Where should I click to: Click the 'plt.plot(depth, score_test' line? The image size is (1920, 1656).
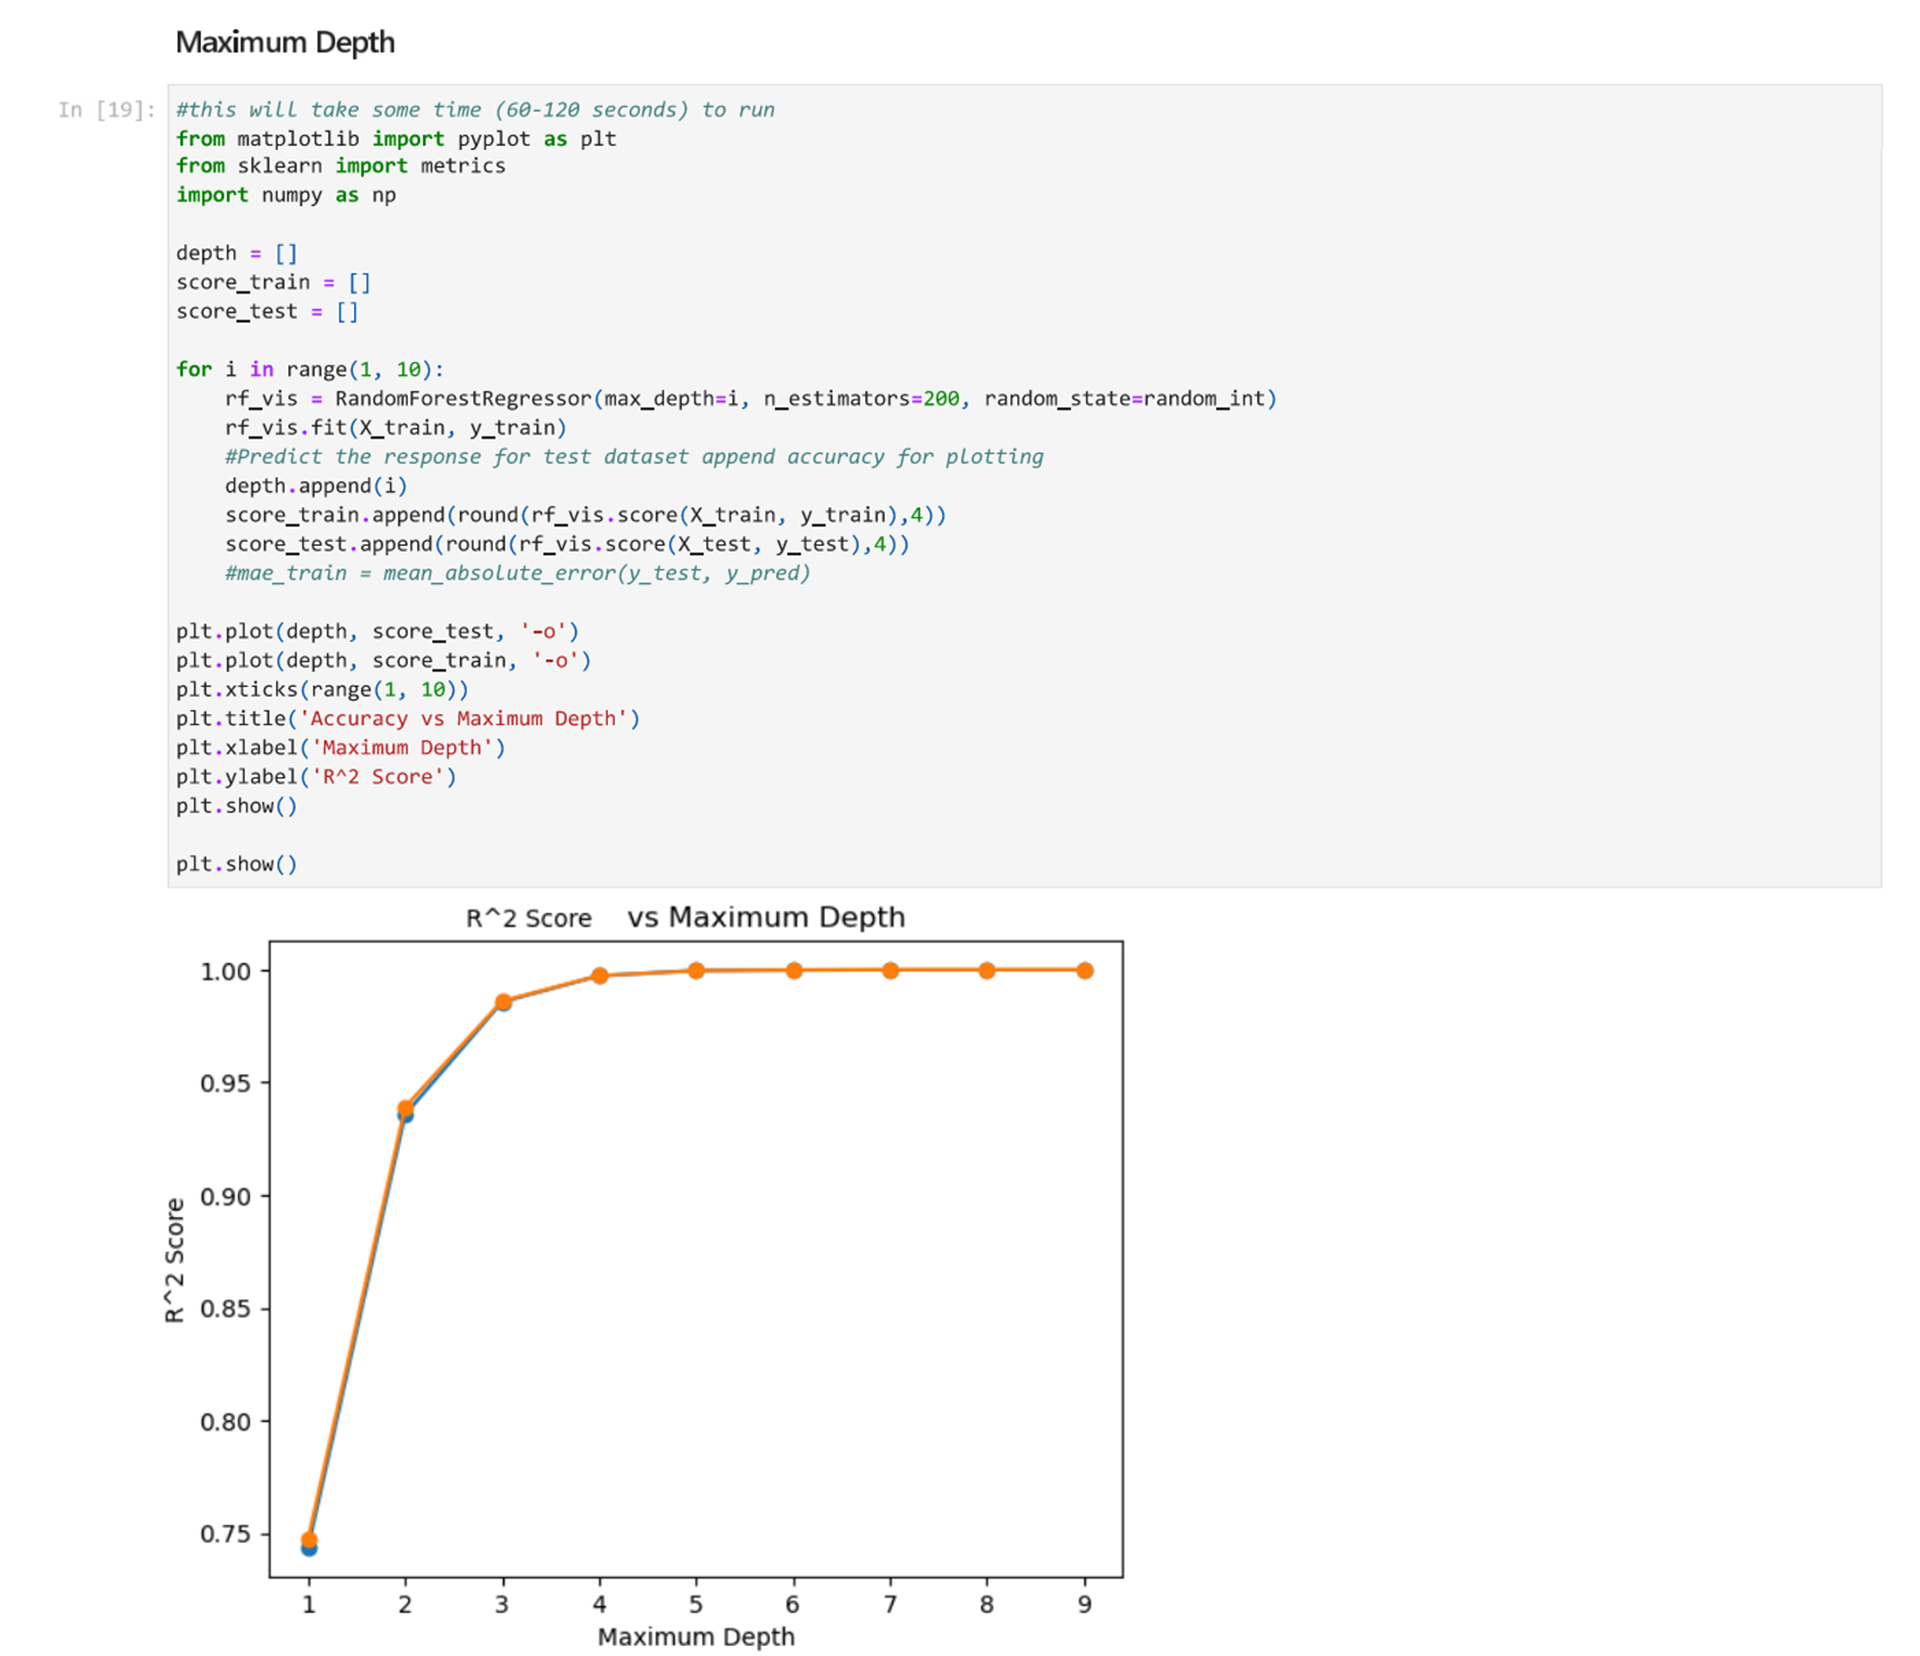click(378, 631)
